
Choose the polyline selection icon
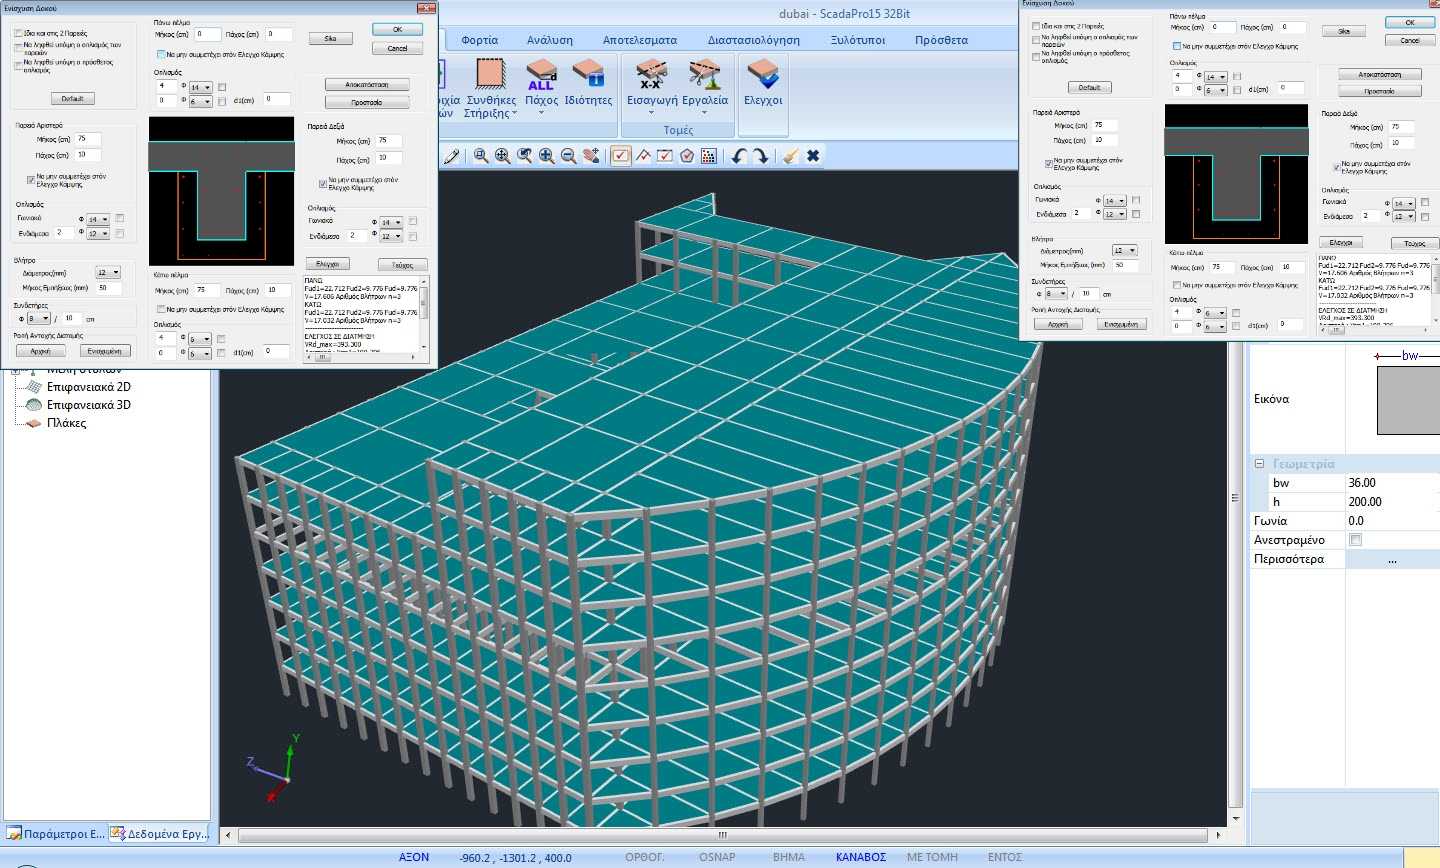tap(643, 156)
